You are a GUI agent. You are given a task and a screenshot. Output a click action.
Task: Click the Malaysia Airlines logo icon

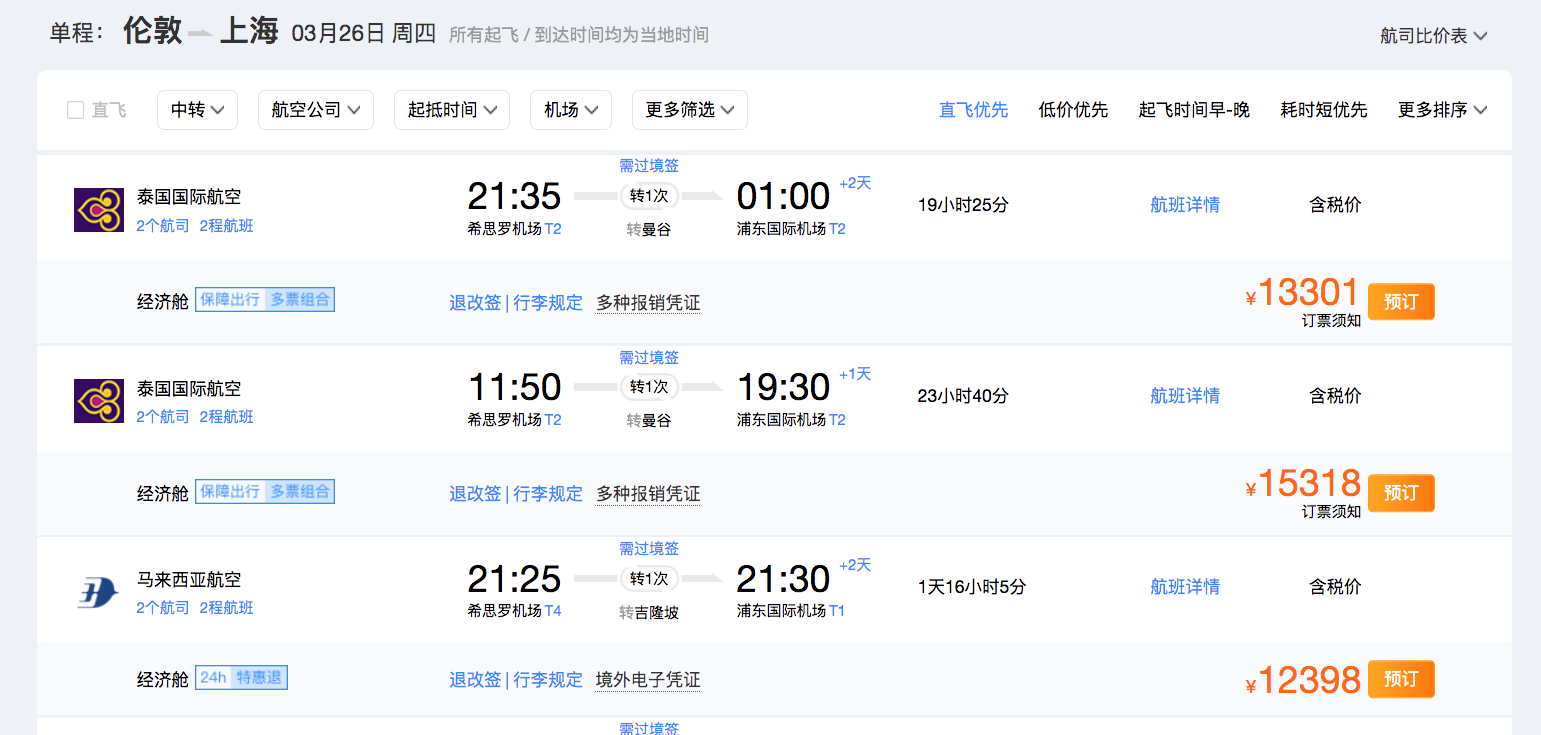(x=99, y=593)
